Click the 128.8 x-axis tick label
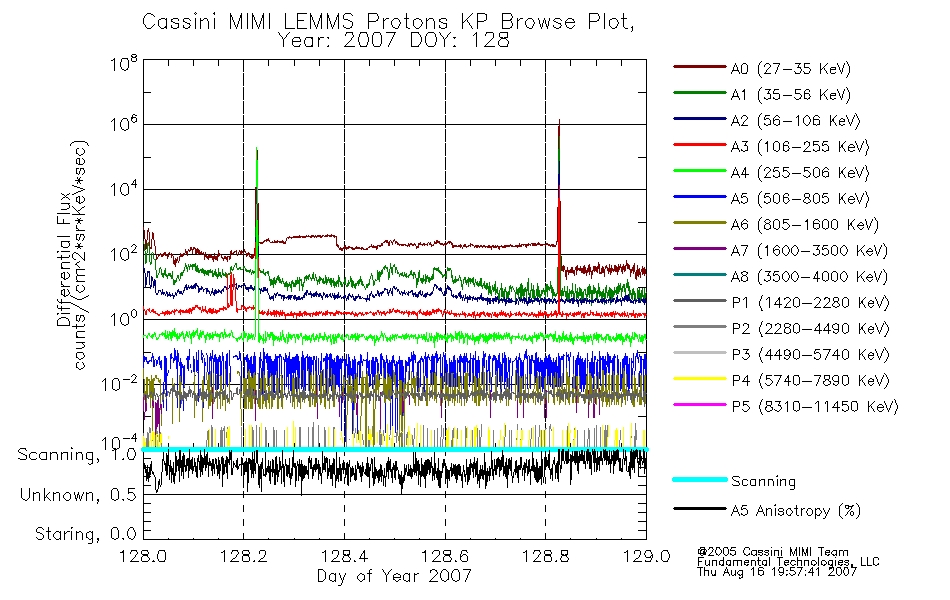950x600 pixels. point(545,556)
